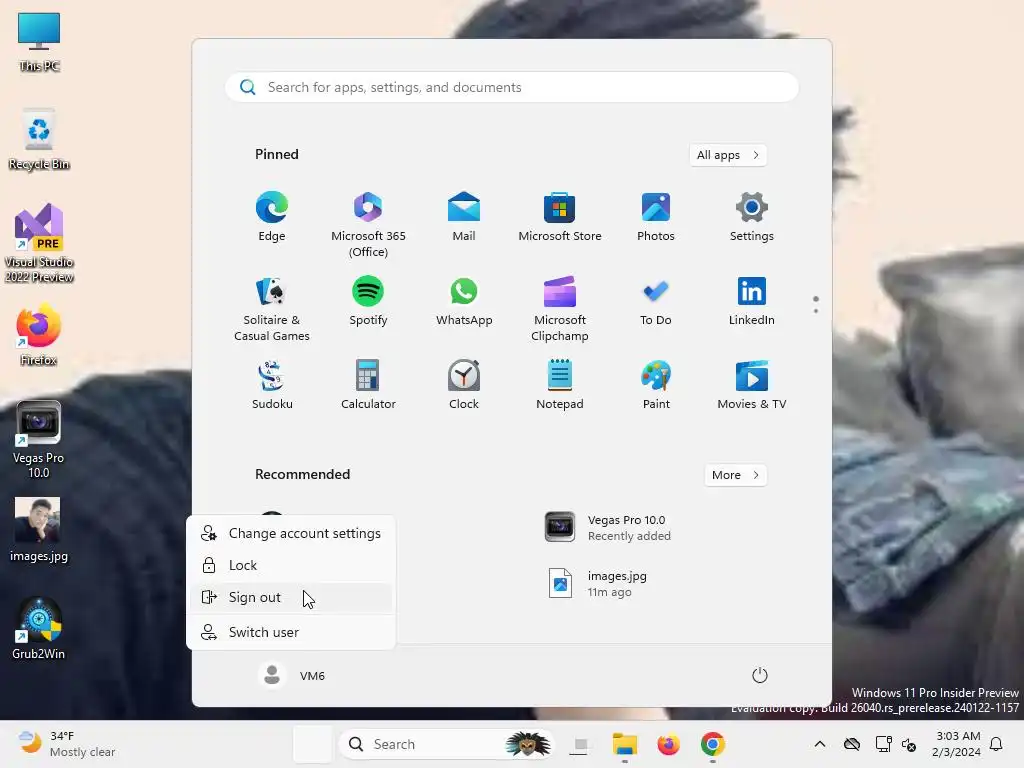Open Firefox from the taskbar
The image size is (1024, 768).
click(668, 744)
